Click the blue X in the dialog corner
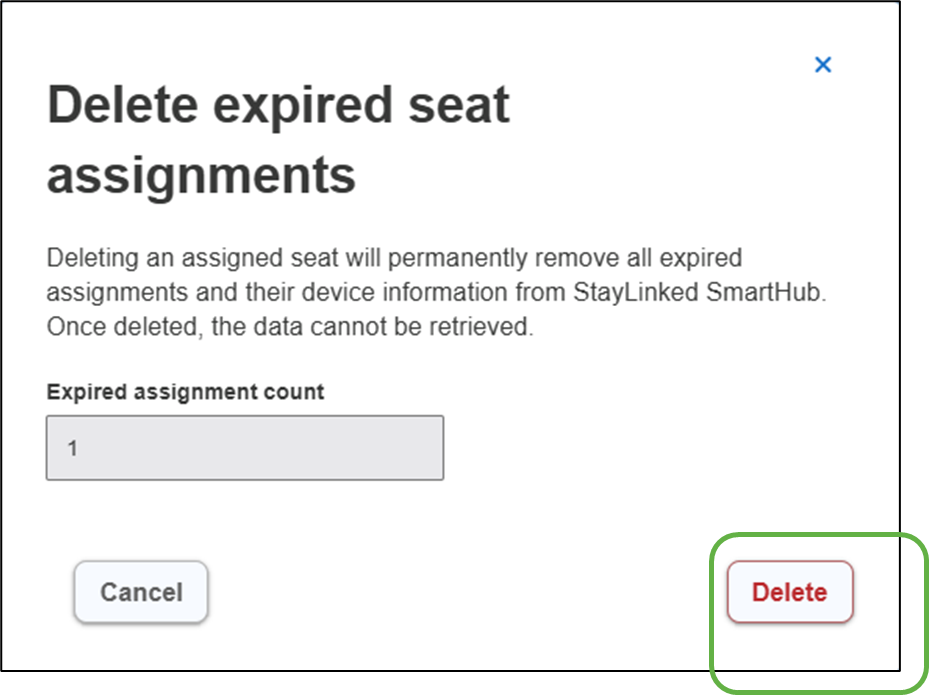Screen dimensions: 929x695 tap(823, 65)
